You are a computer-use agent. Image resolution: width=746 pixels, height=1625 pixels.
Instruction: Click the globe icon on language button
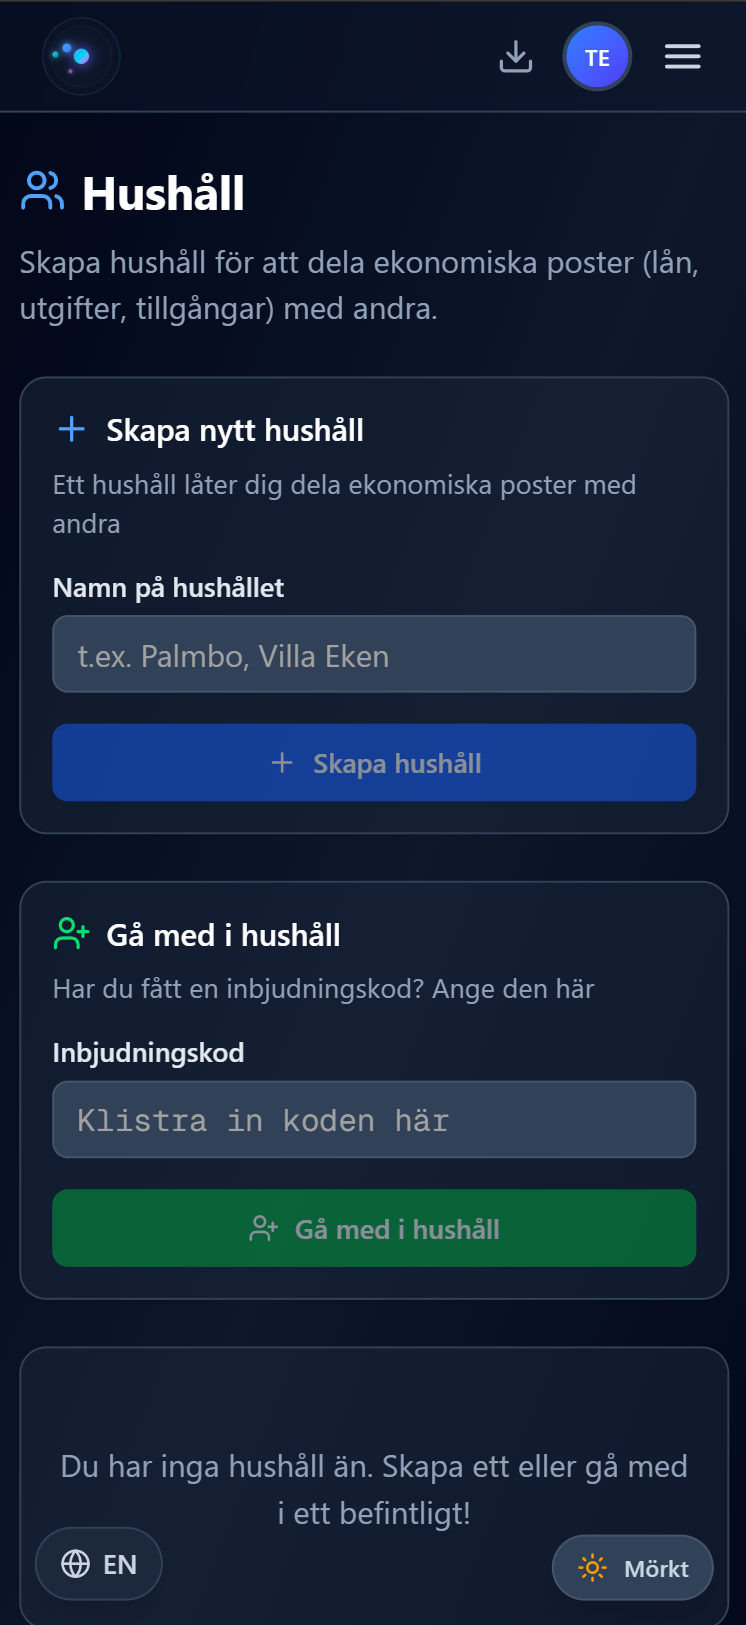pyautogui.click(x=76, y=1564)
